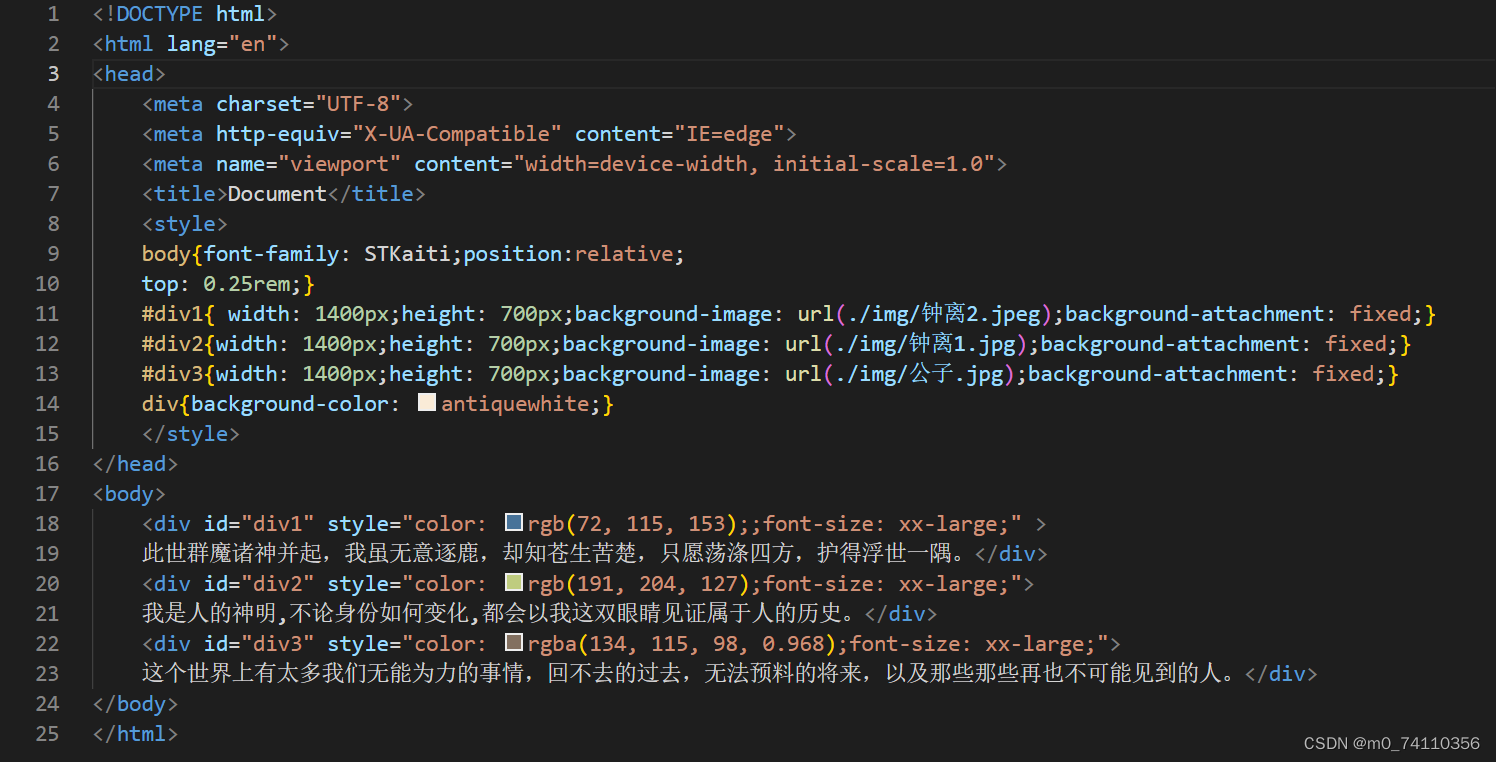This screenshot has width=1496, height=762.
Task: Click 'width=device-width, initial-scale=1.0' string
Action: [754, 164]
